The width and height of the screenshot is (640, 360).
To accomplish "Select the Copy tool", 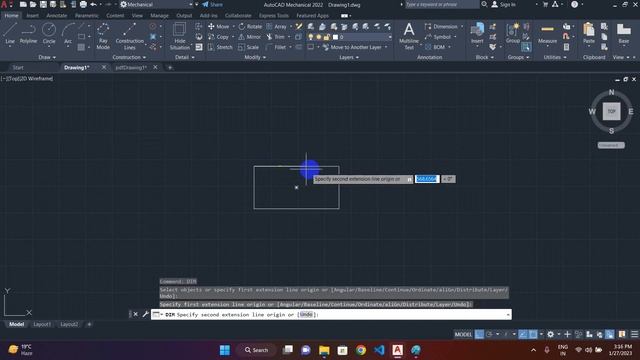I will [218, 37].
